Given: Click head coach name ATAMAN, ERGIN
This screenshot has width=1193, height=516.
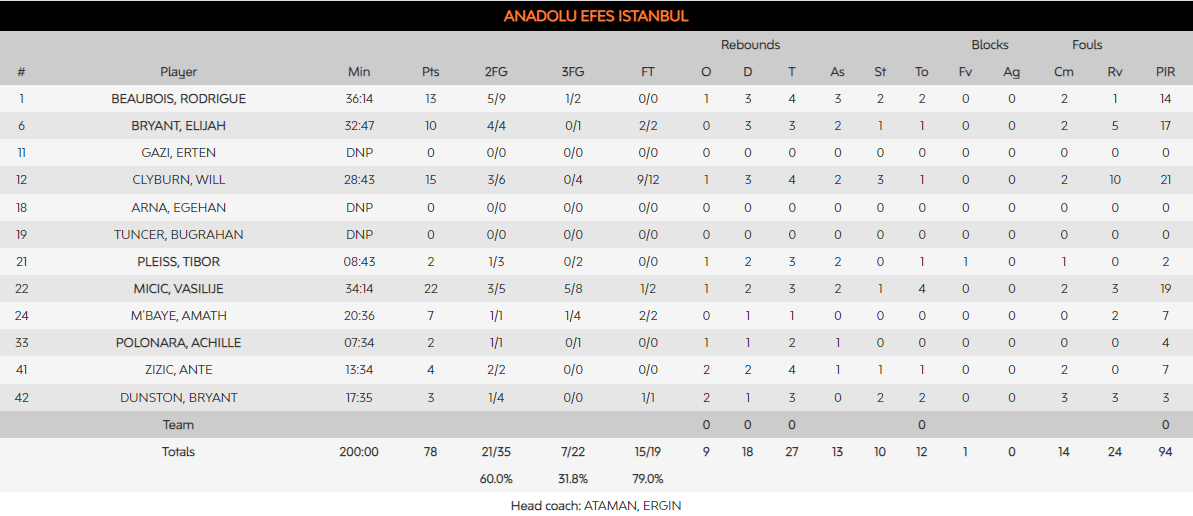Looking at the screenshot, I should pos(629,506).
